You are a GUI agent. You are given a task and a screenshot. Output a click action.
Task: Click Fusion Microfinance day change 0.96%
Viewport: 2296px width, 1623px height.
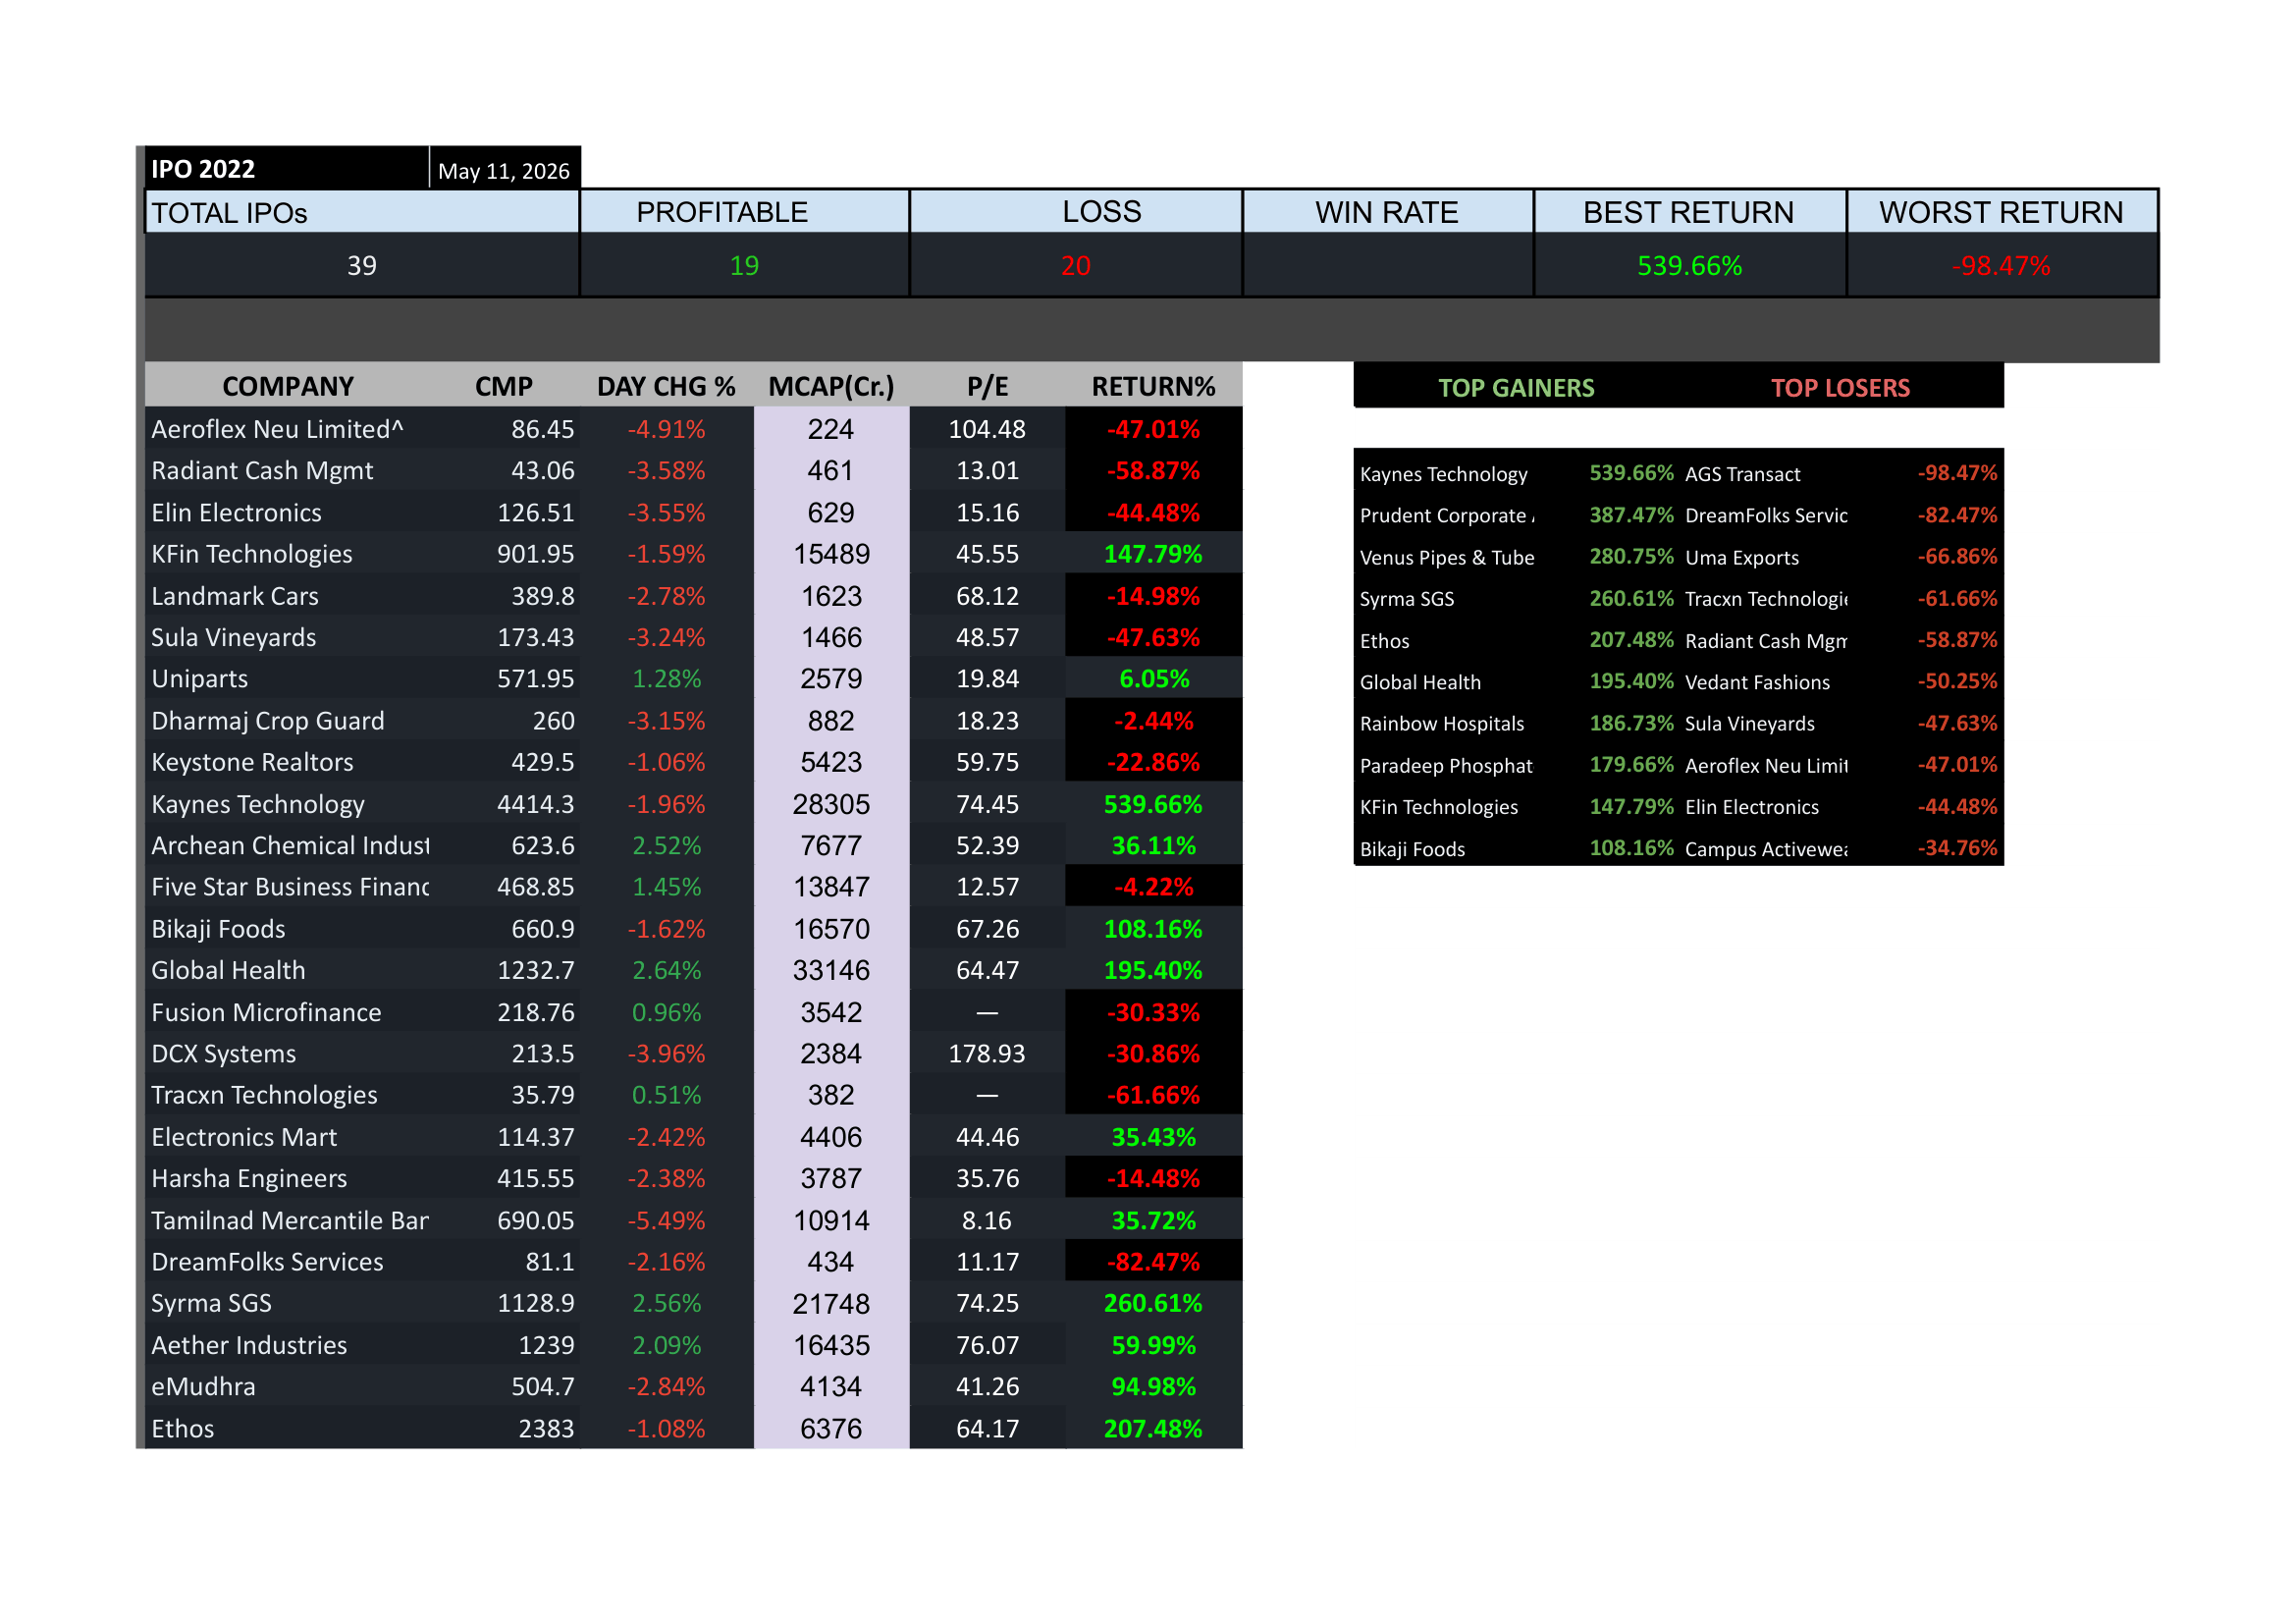(x=666, y=1012)
